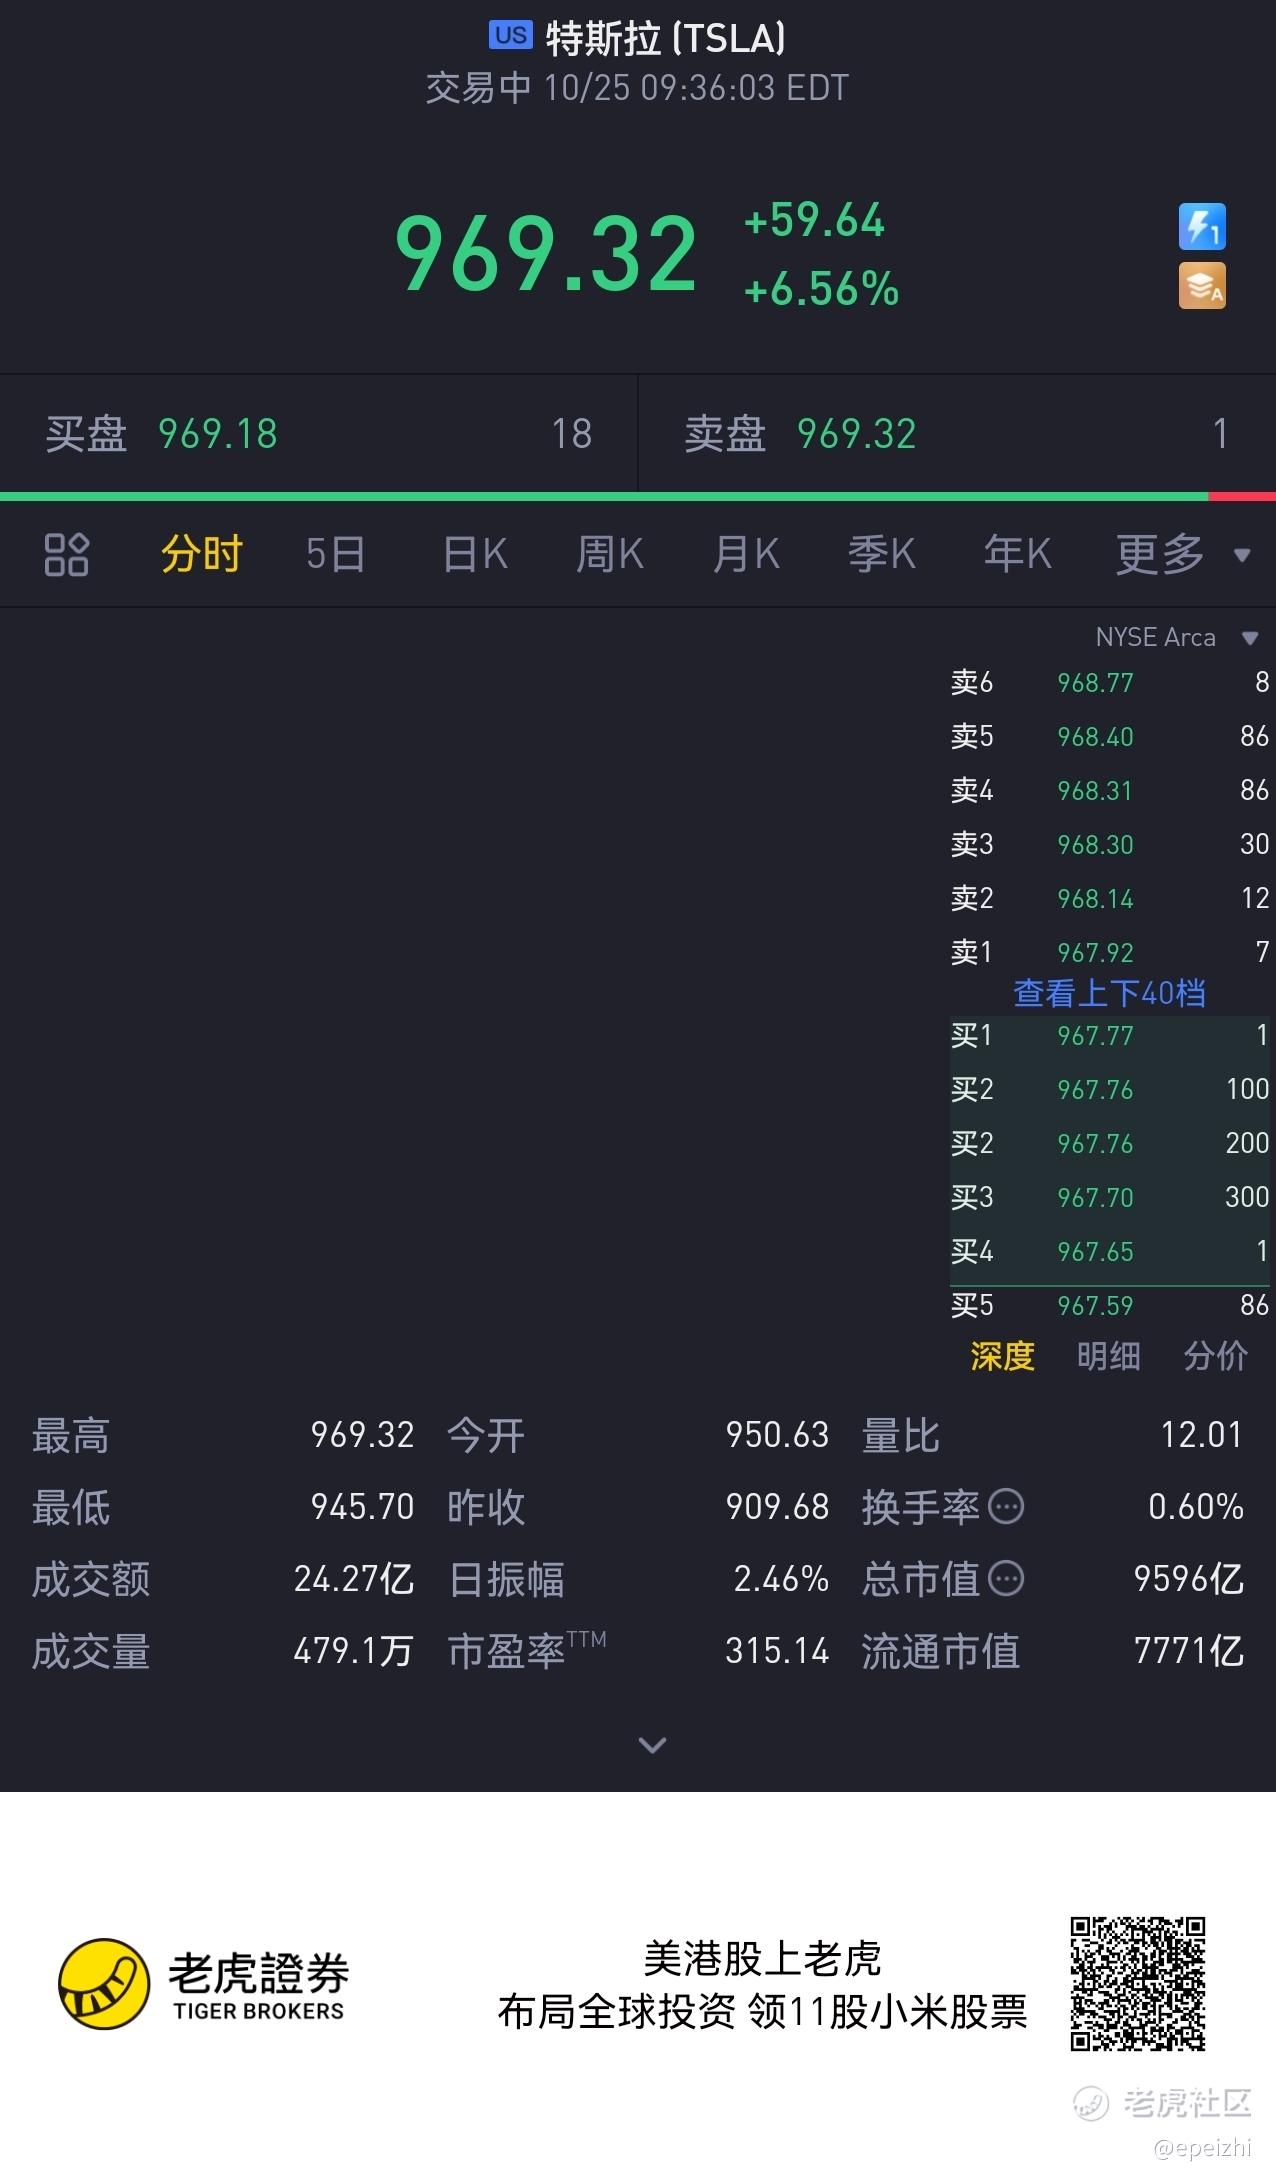Select the 深度 order book tab
The width and height of the screenshot is (1276, 2177).
[x=1002, y=1356]
